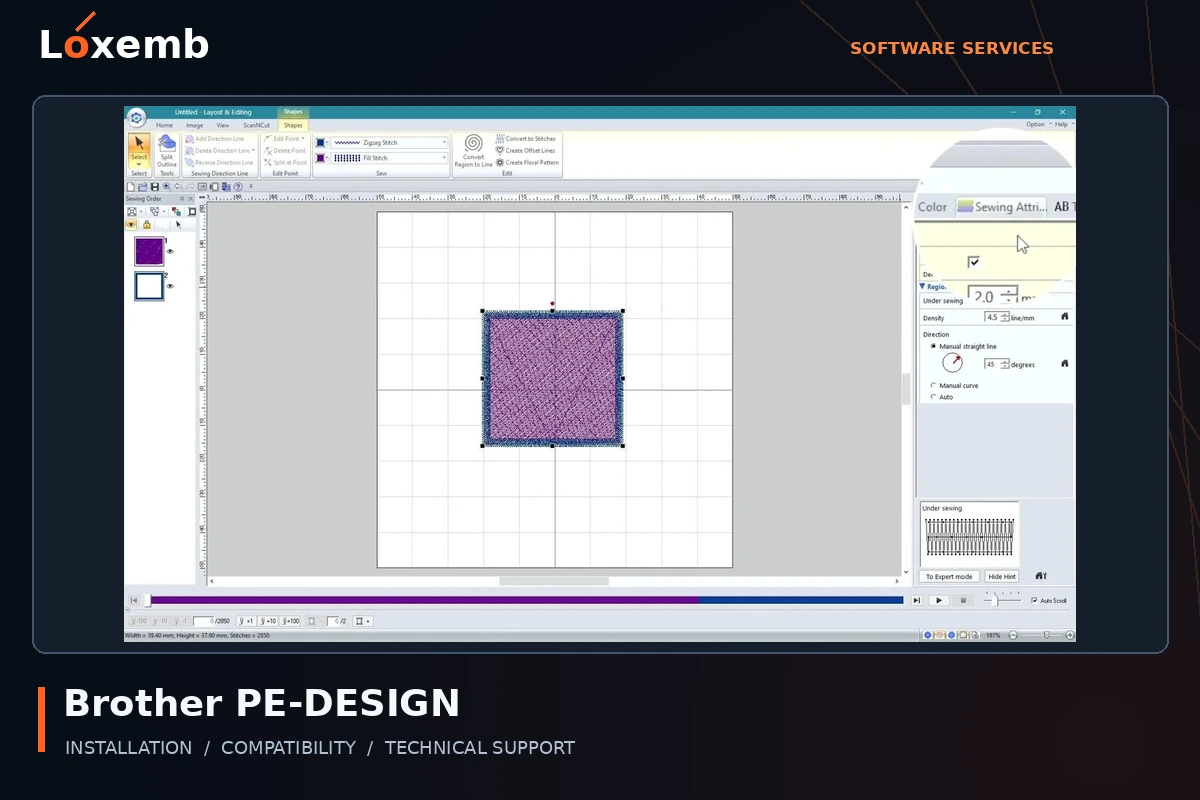Click the Undo arrow icon

pos(178,186)
